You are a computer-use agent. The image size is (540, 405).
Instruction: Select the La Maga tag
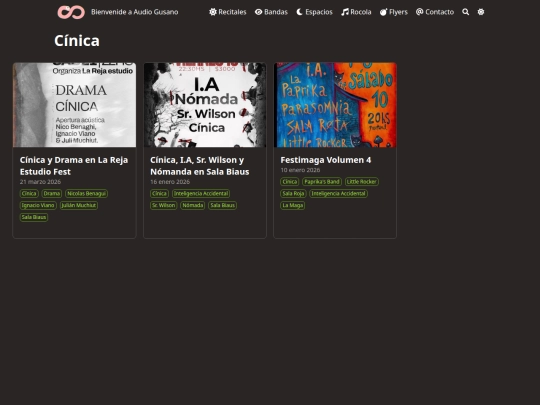(292, 205)
